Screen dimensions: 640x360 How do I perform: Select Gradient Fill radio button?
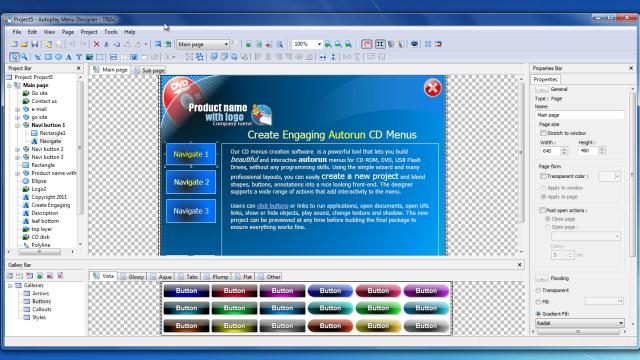538,313
